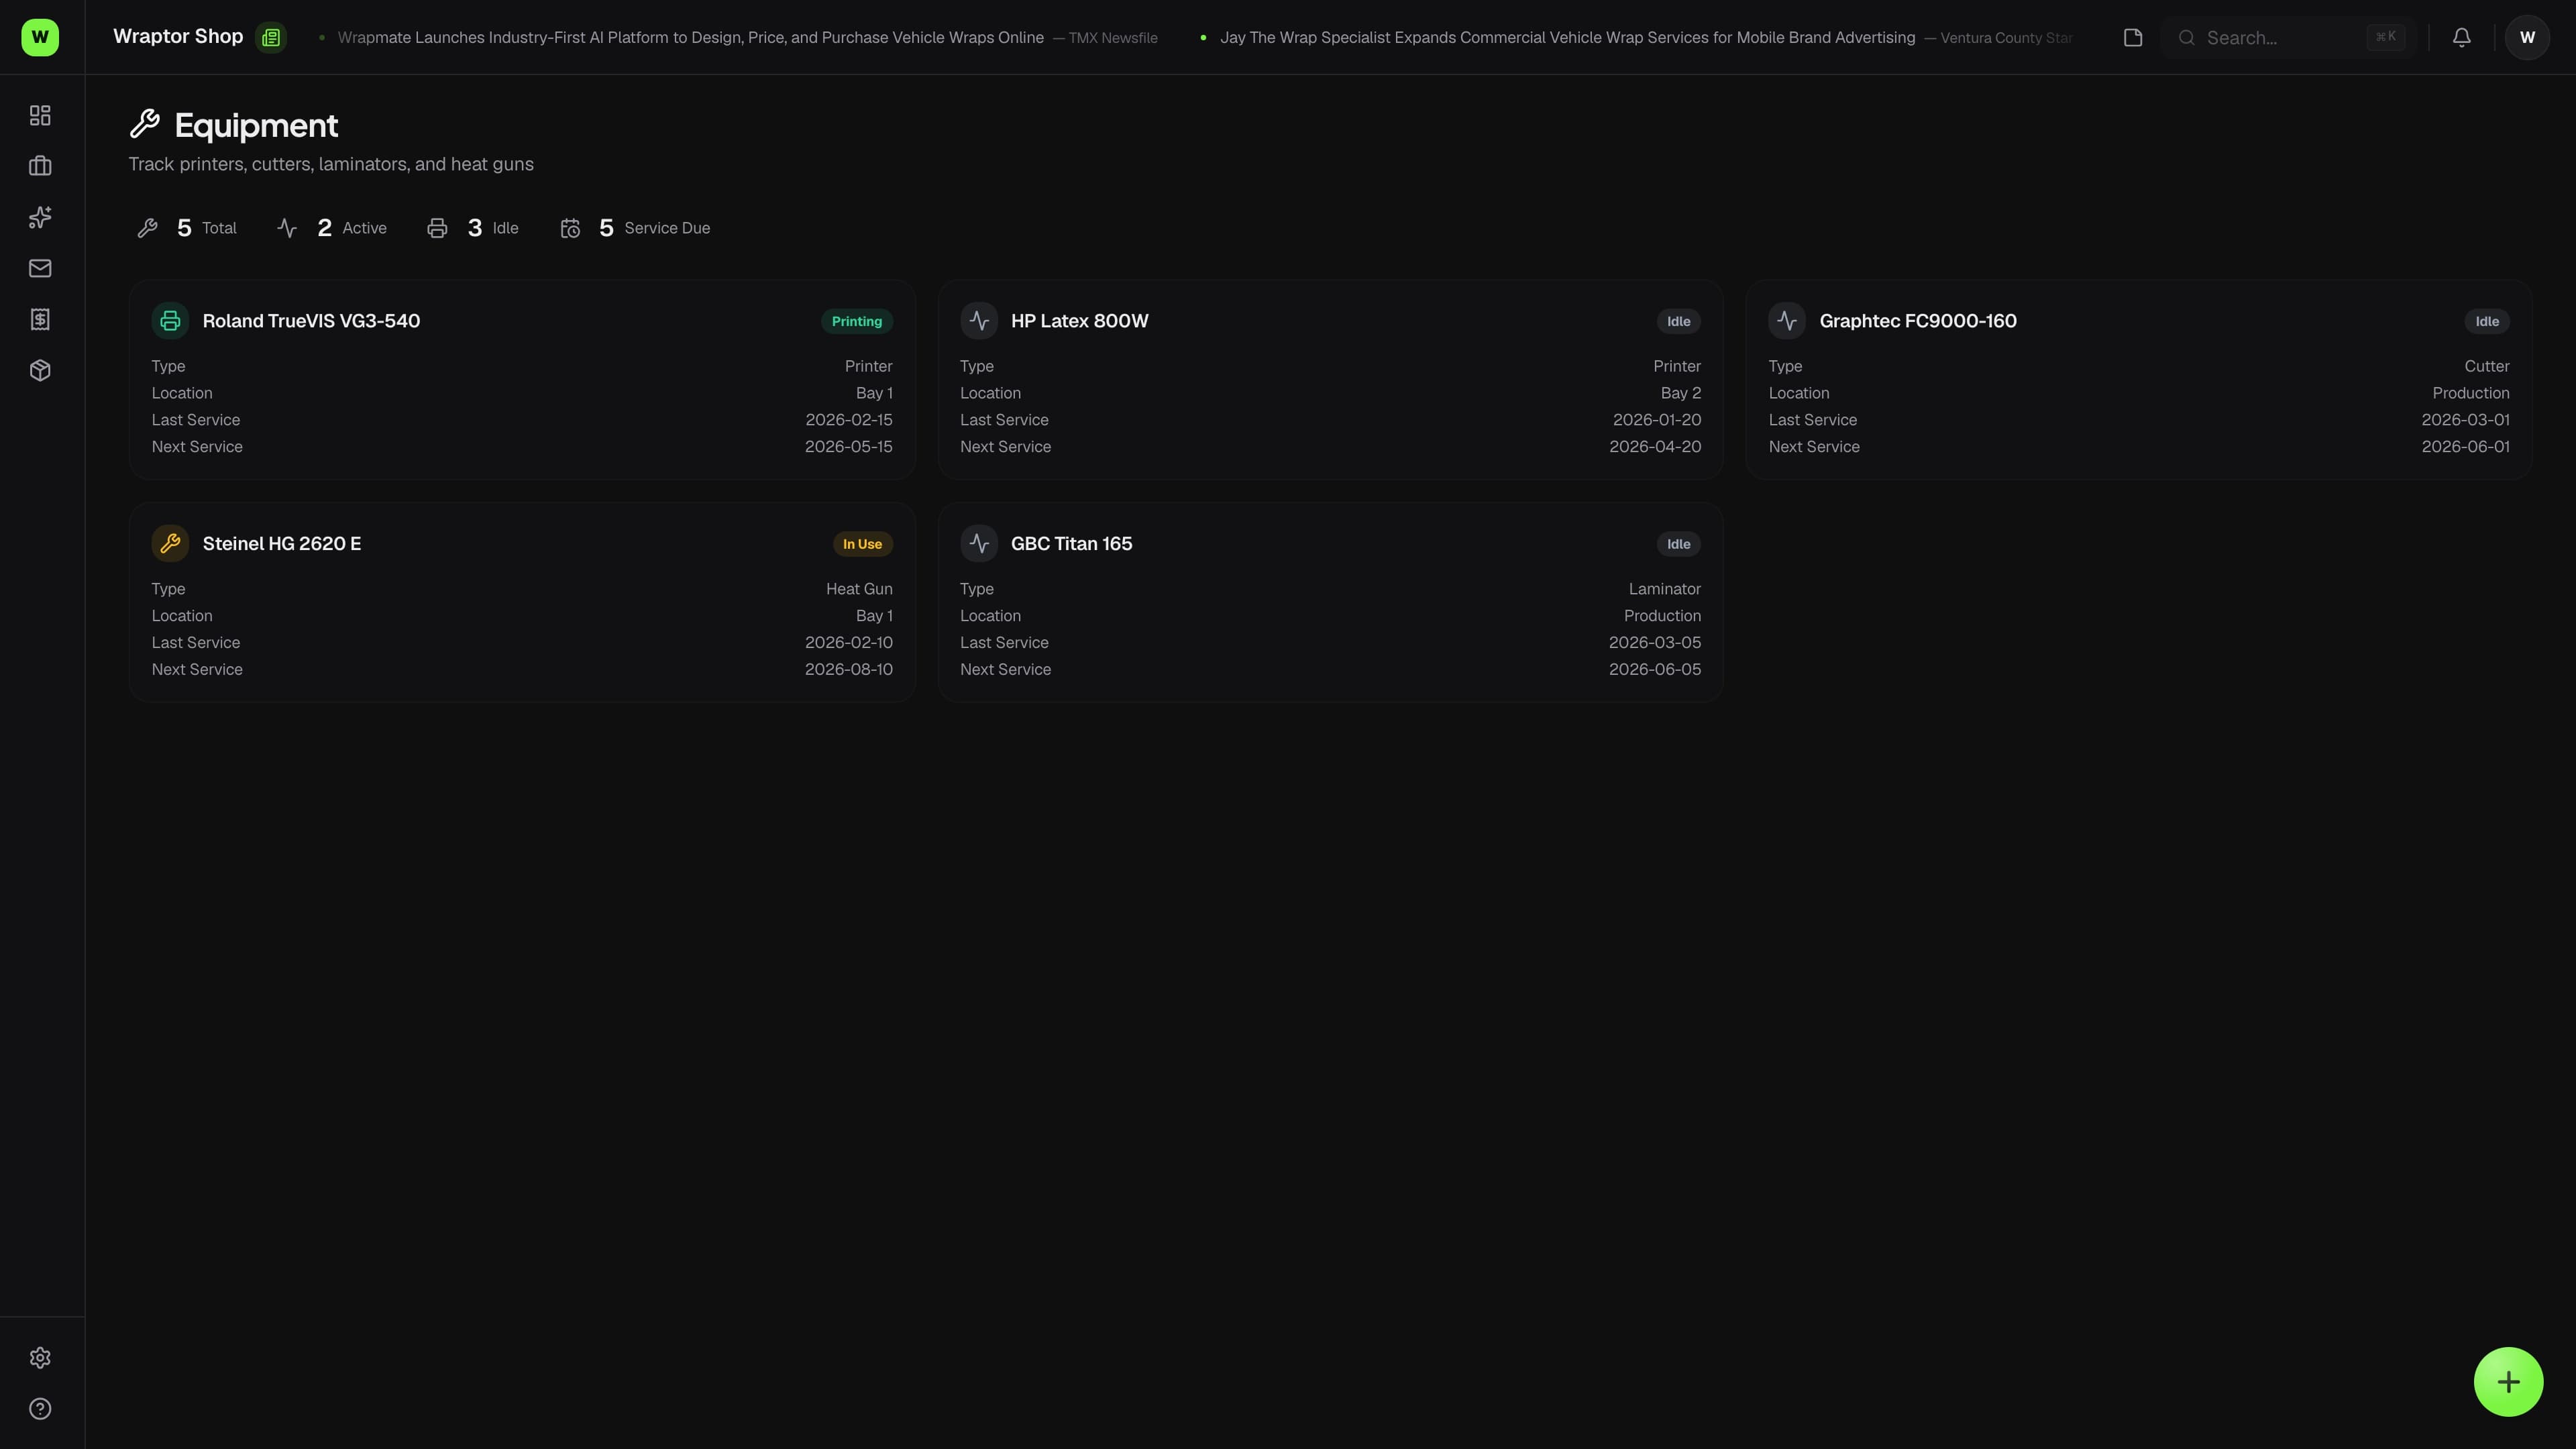Click the pulse icon on the Graphtec FC9000-160 card
This screenshot has width=2576, height=1449.
(1787, 321)
